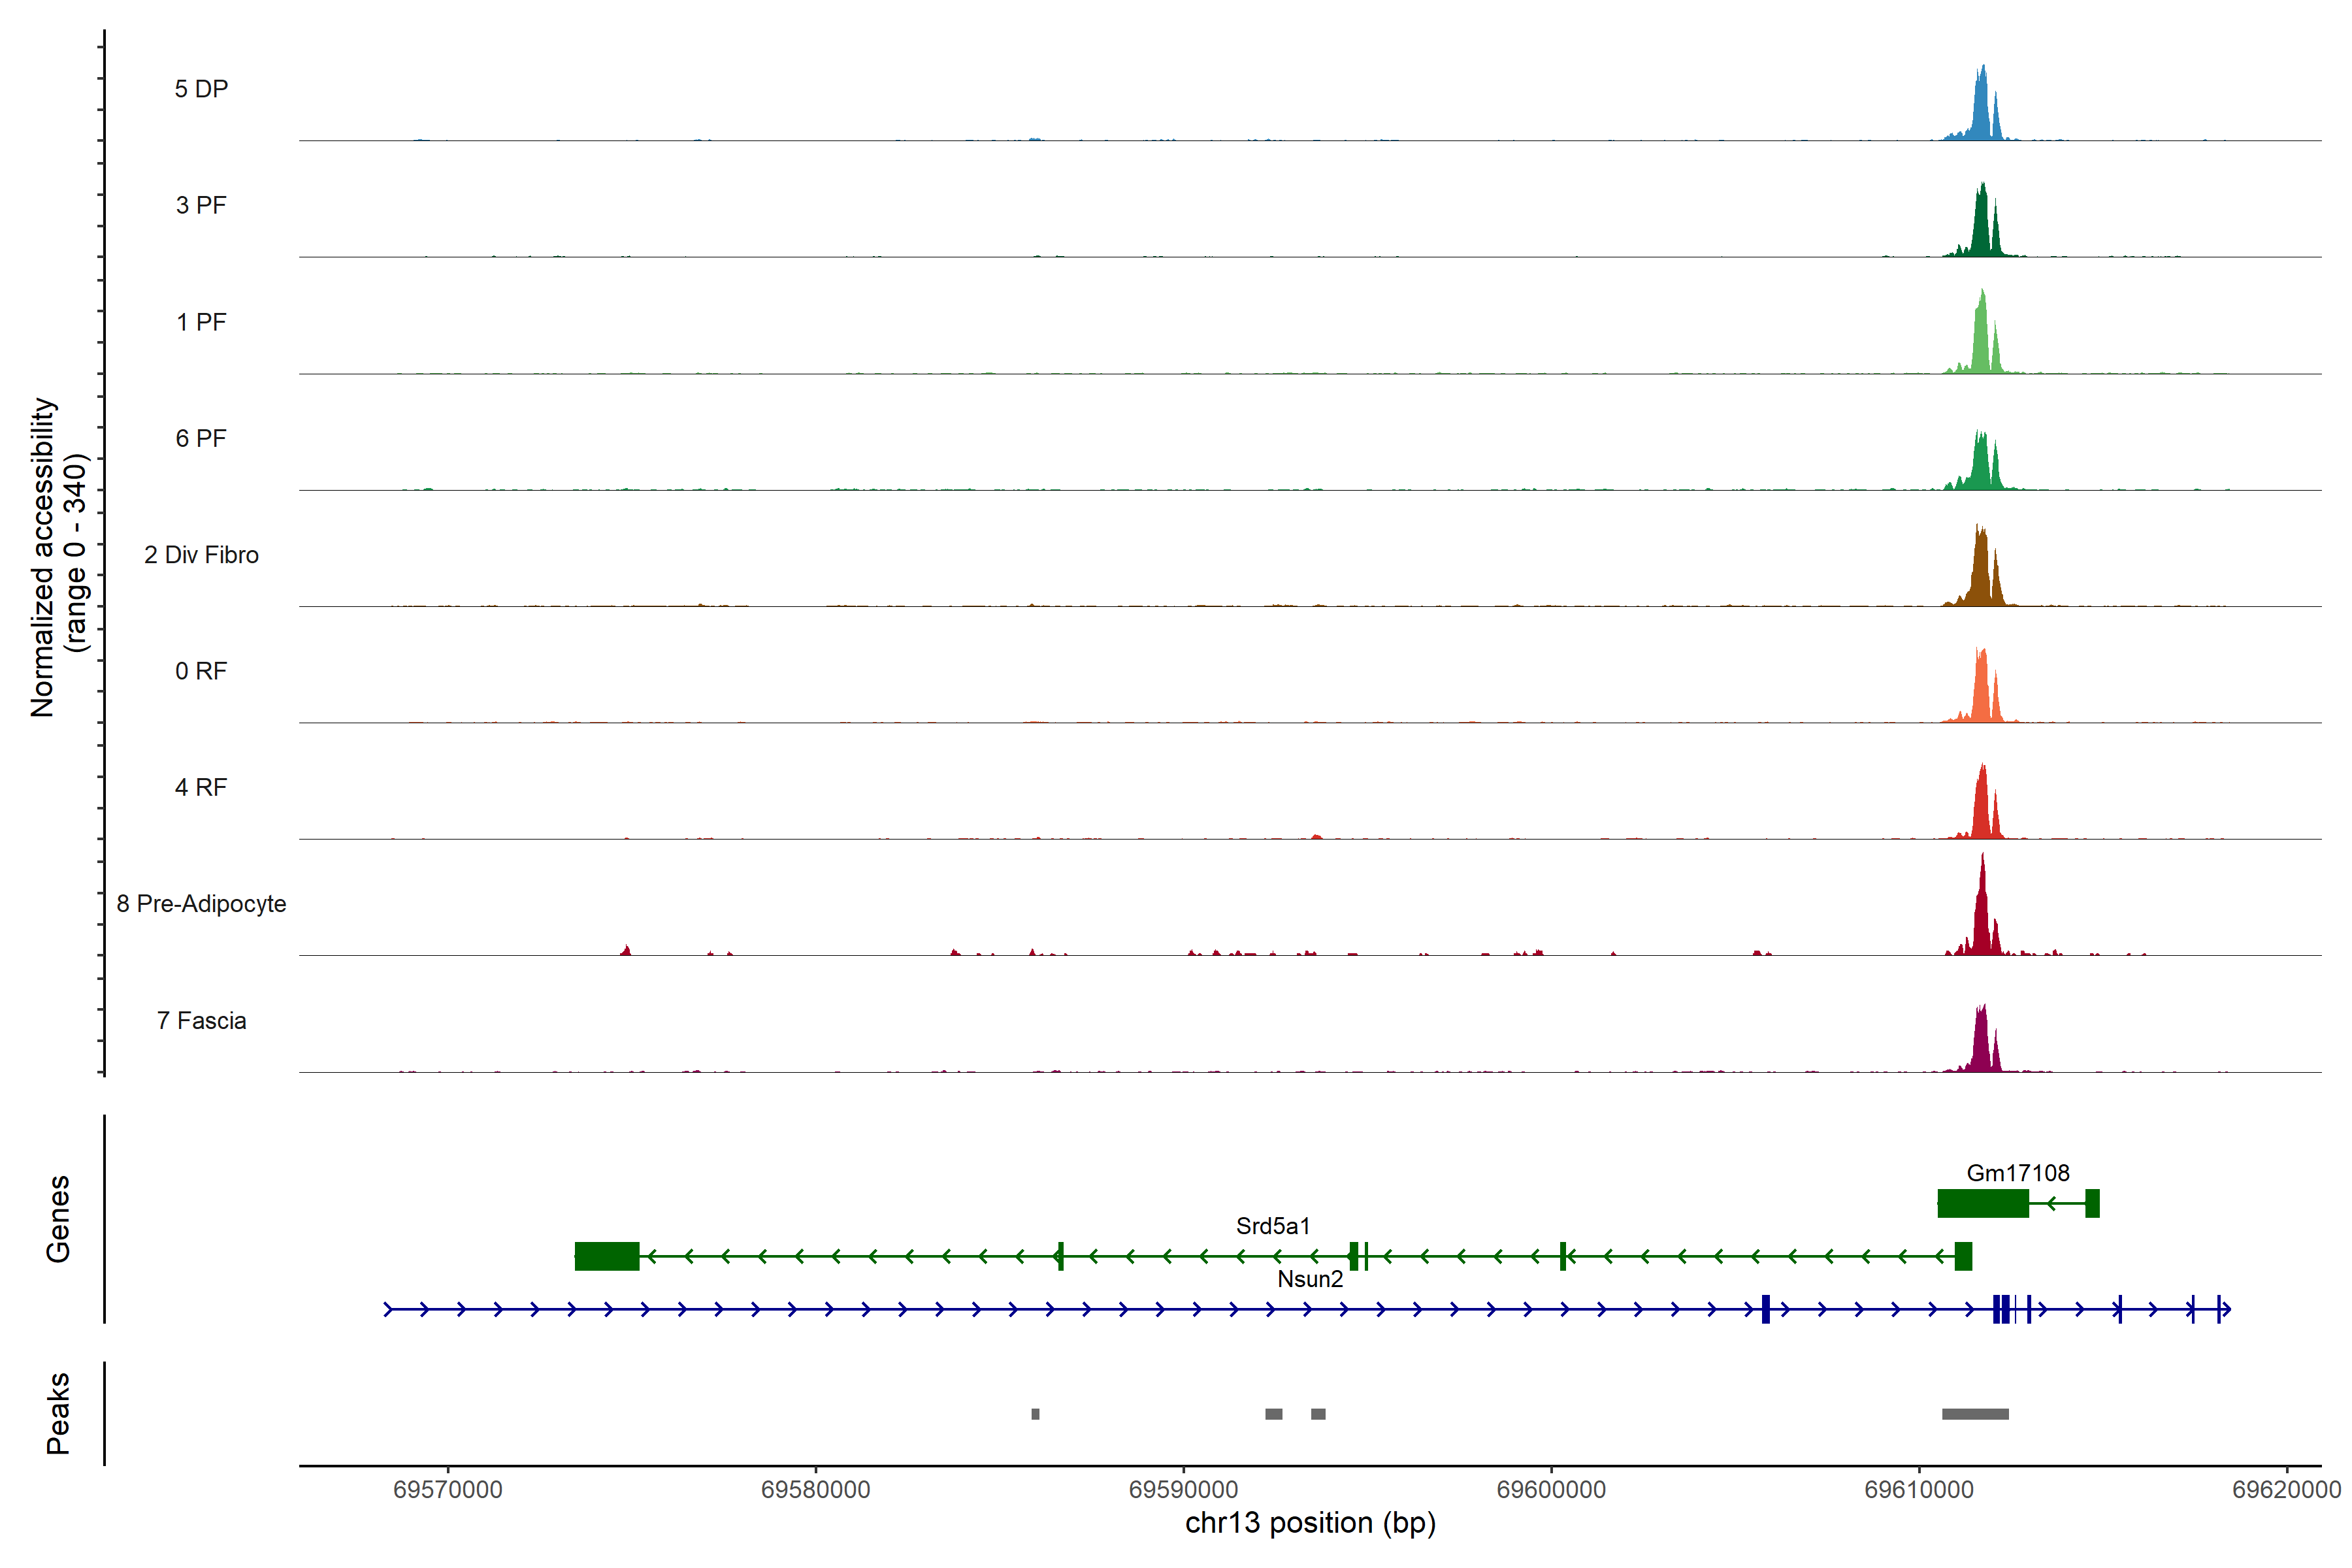Screen dimensions: 2352x1568
Task: Click the Gm17108 gene label
Action: coord(2017,1173)
